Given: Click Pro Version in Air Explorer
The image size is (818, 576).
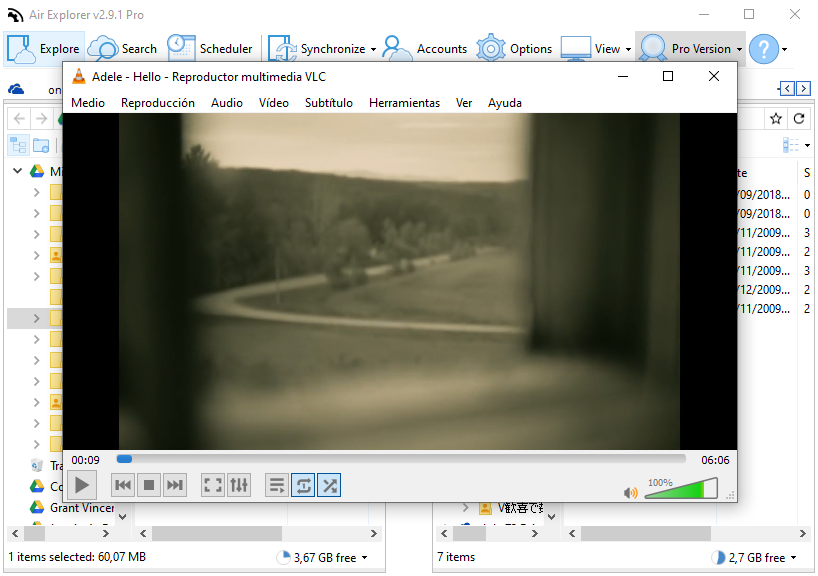Looking at the screenshot, I should click(685, 49).
